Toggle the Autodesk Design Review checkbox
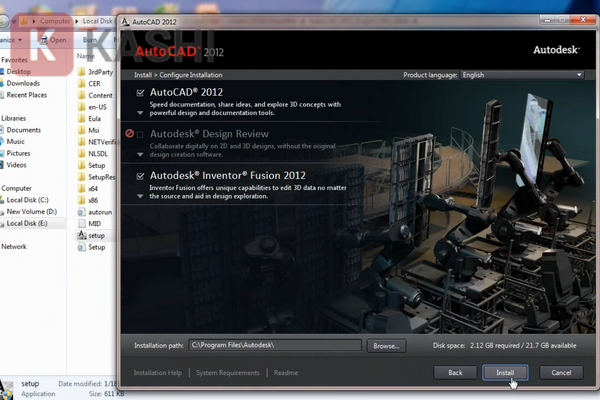The width and height of the screenshot is (600, 400). click(x=140, y=134)
